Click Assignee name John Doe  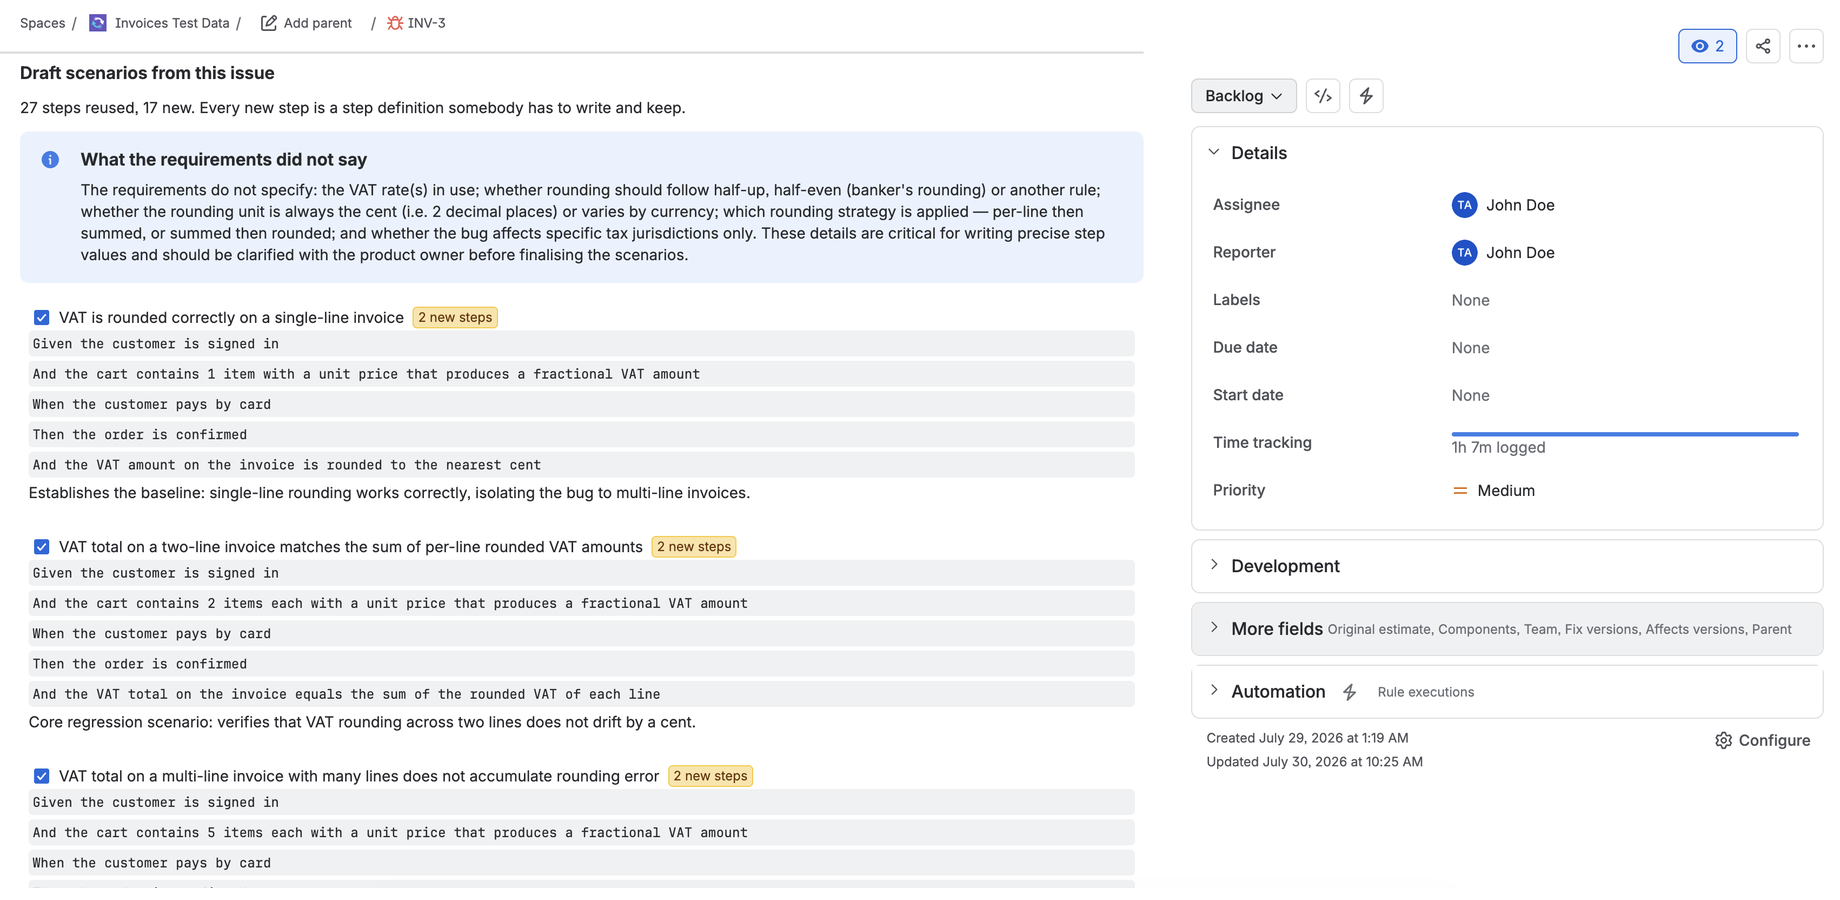1520,205
